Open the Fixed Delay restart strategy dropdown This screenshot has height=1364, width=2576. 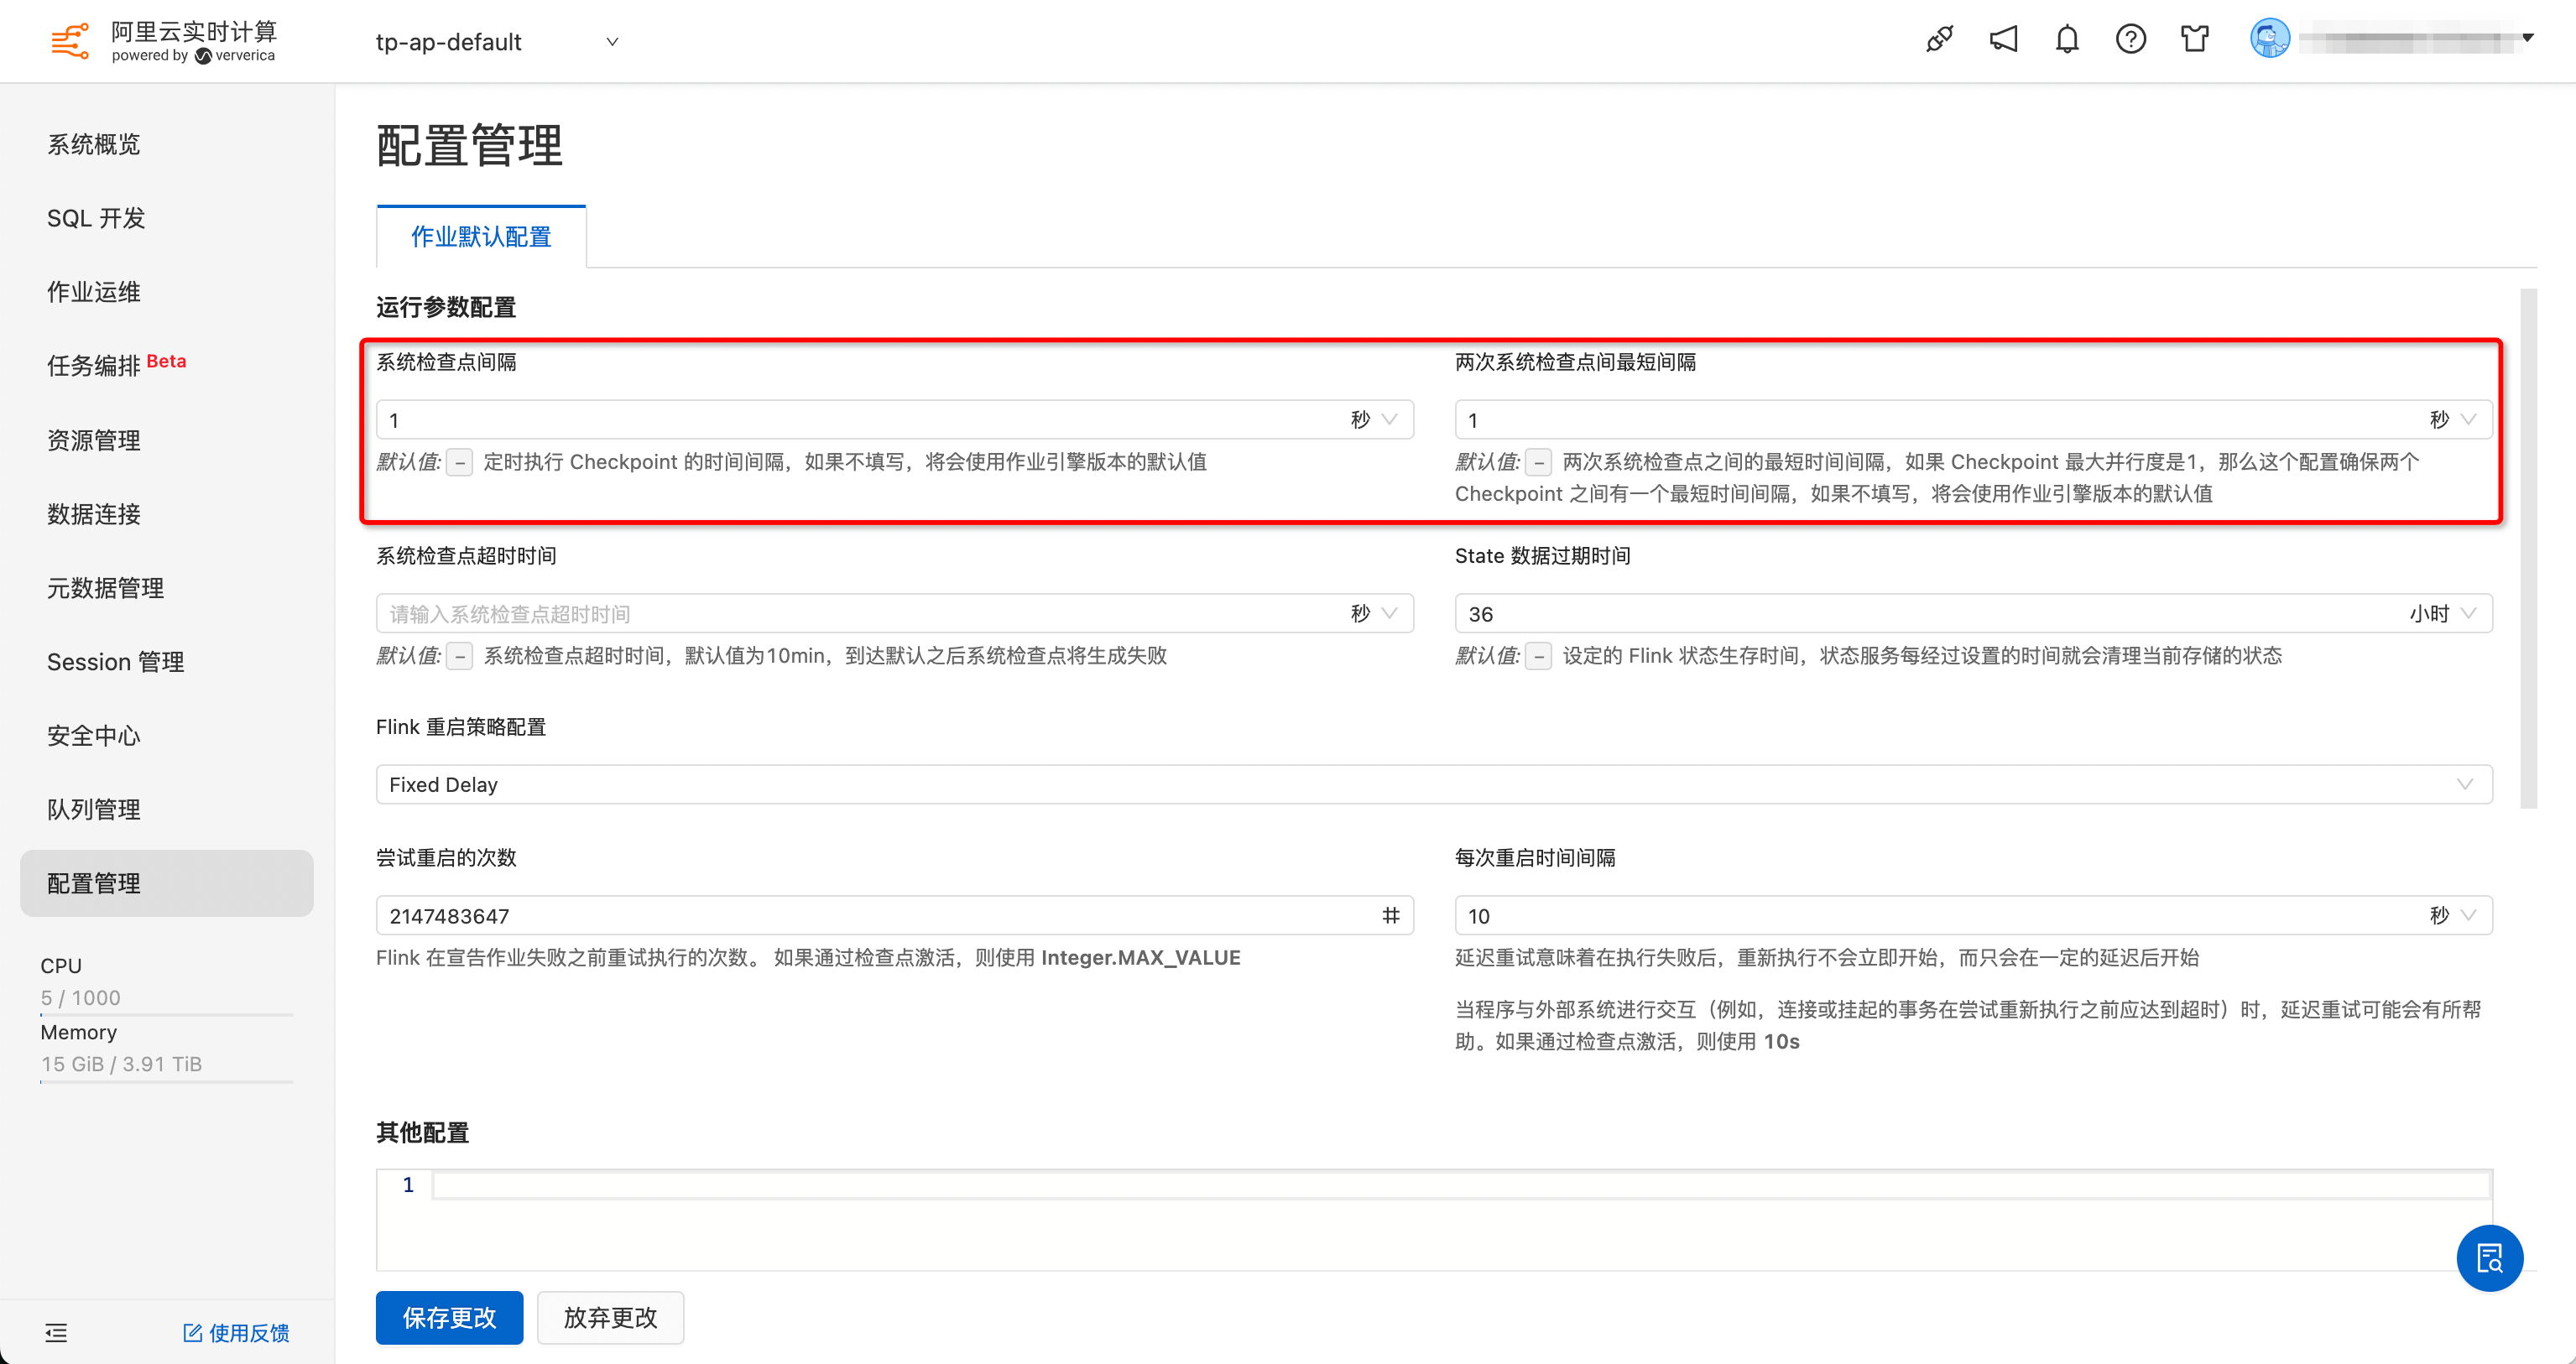[x=1433, y=785]
